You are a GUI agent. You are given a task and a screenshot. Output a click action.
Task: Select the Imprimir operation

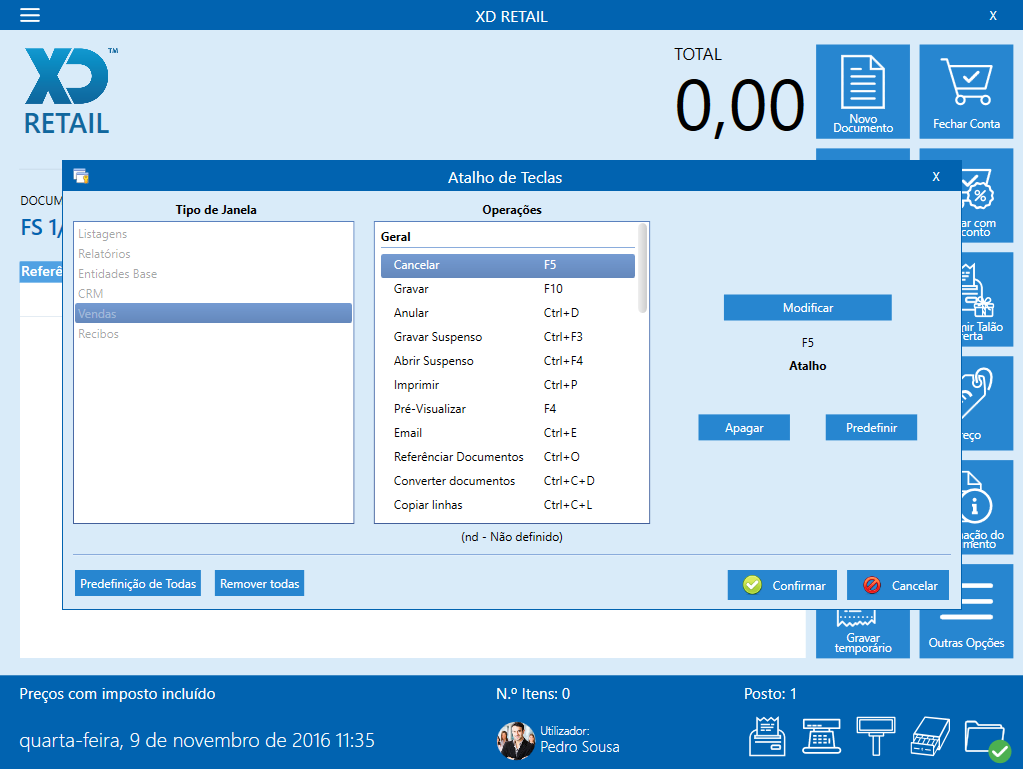[508, 385]
